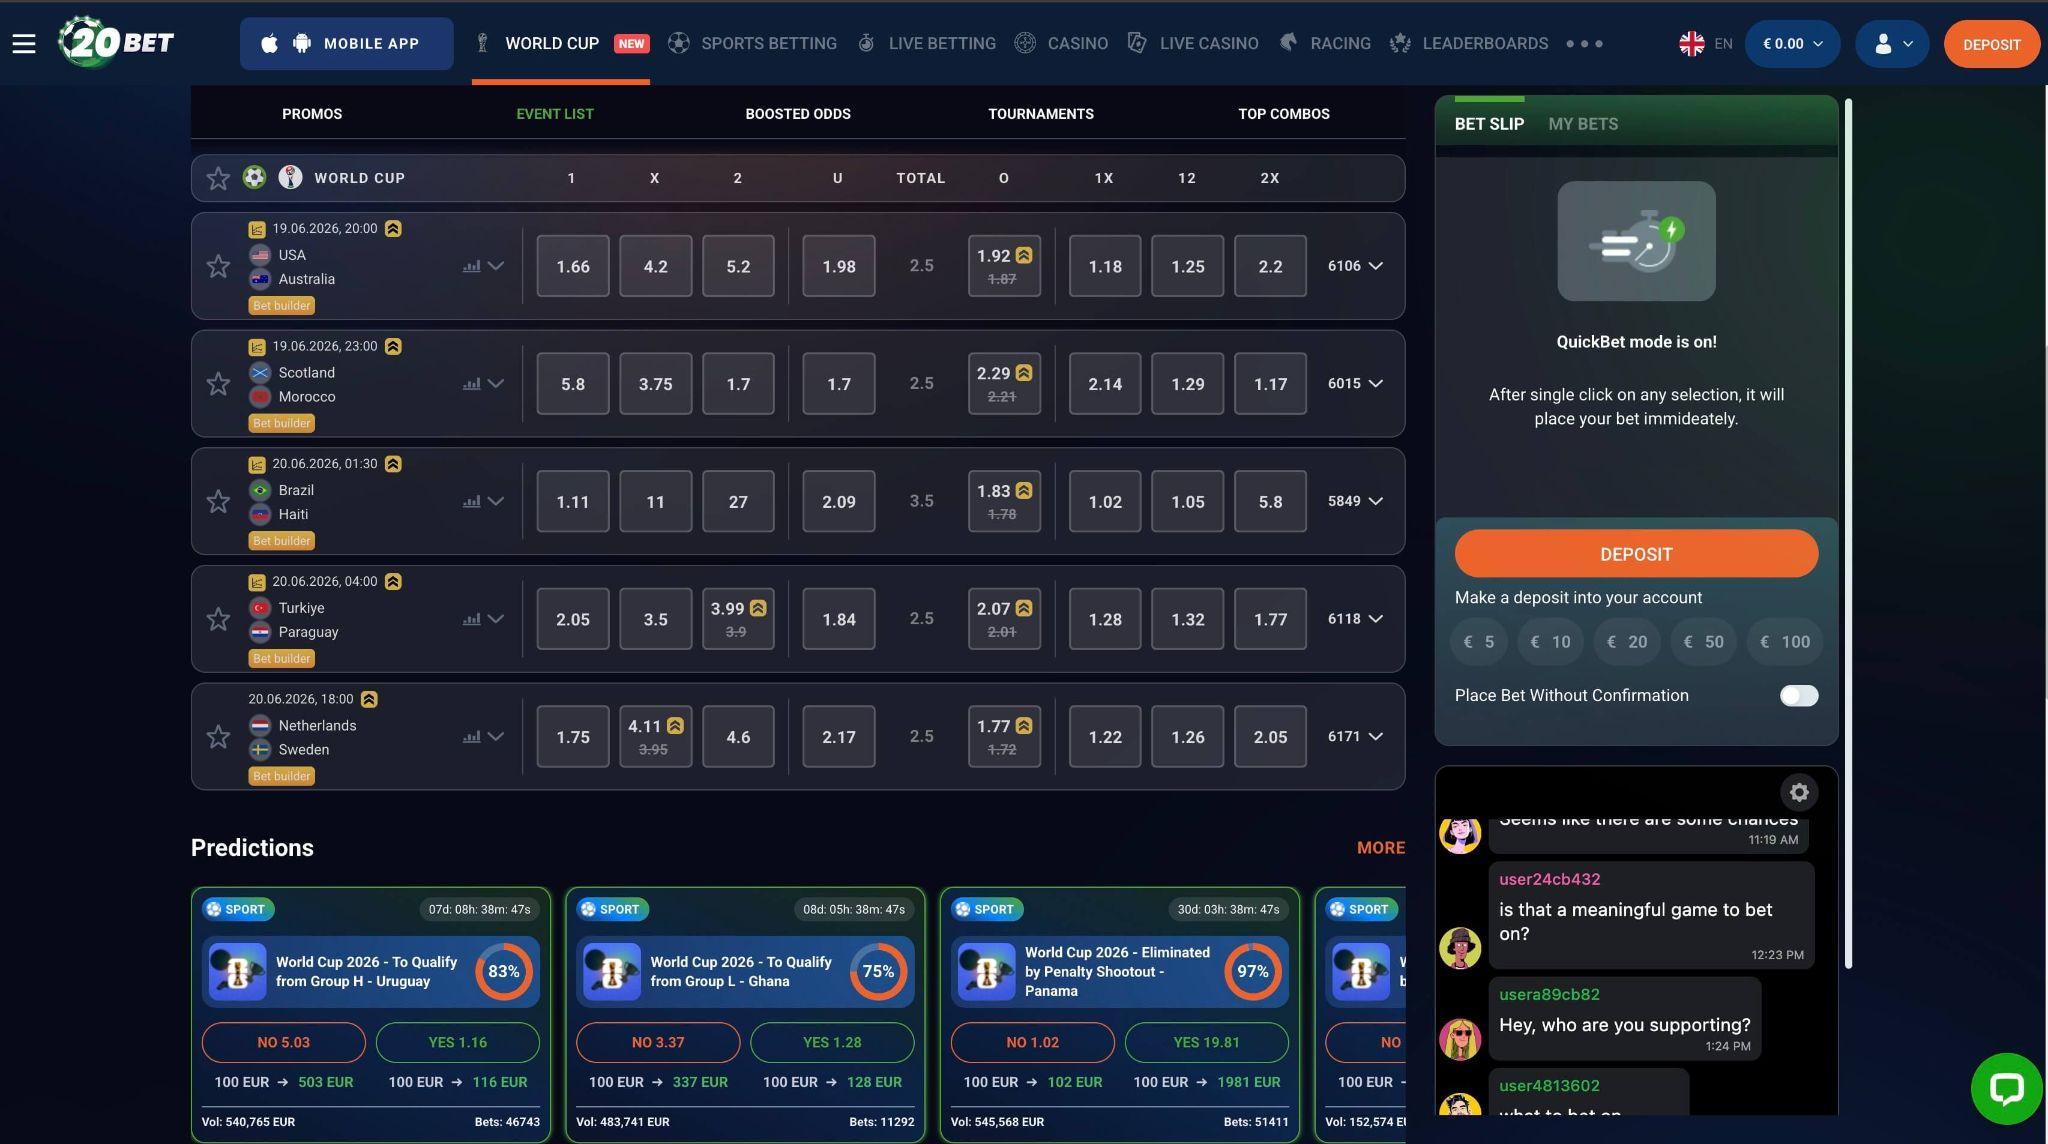This screenshot has width=2048, height=1144.
Task: Open the user account dropdown
Action: pyautogui.click(x=1892, y=44)
